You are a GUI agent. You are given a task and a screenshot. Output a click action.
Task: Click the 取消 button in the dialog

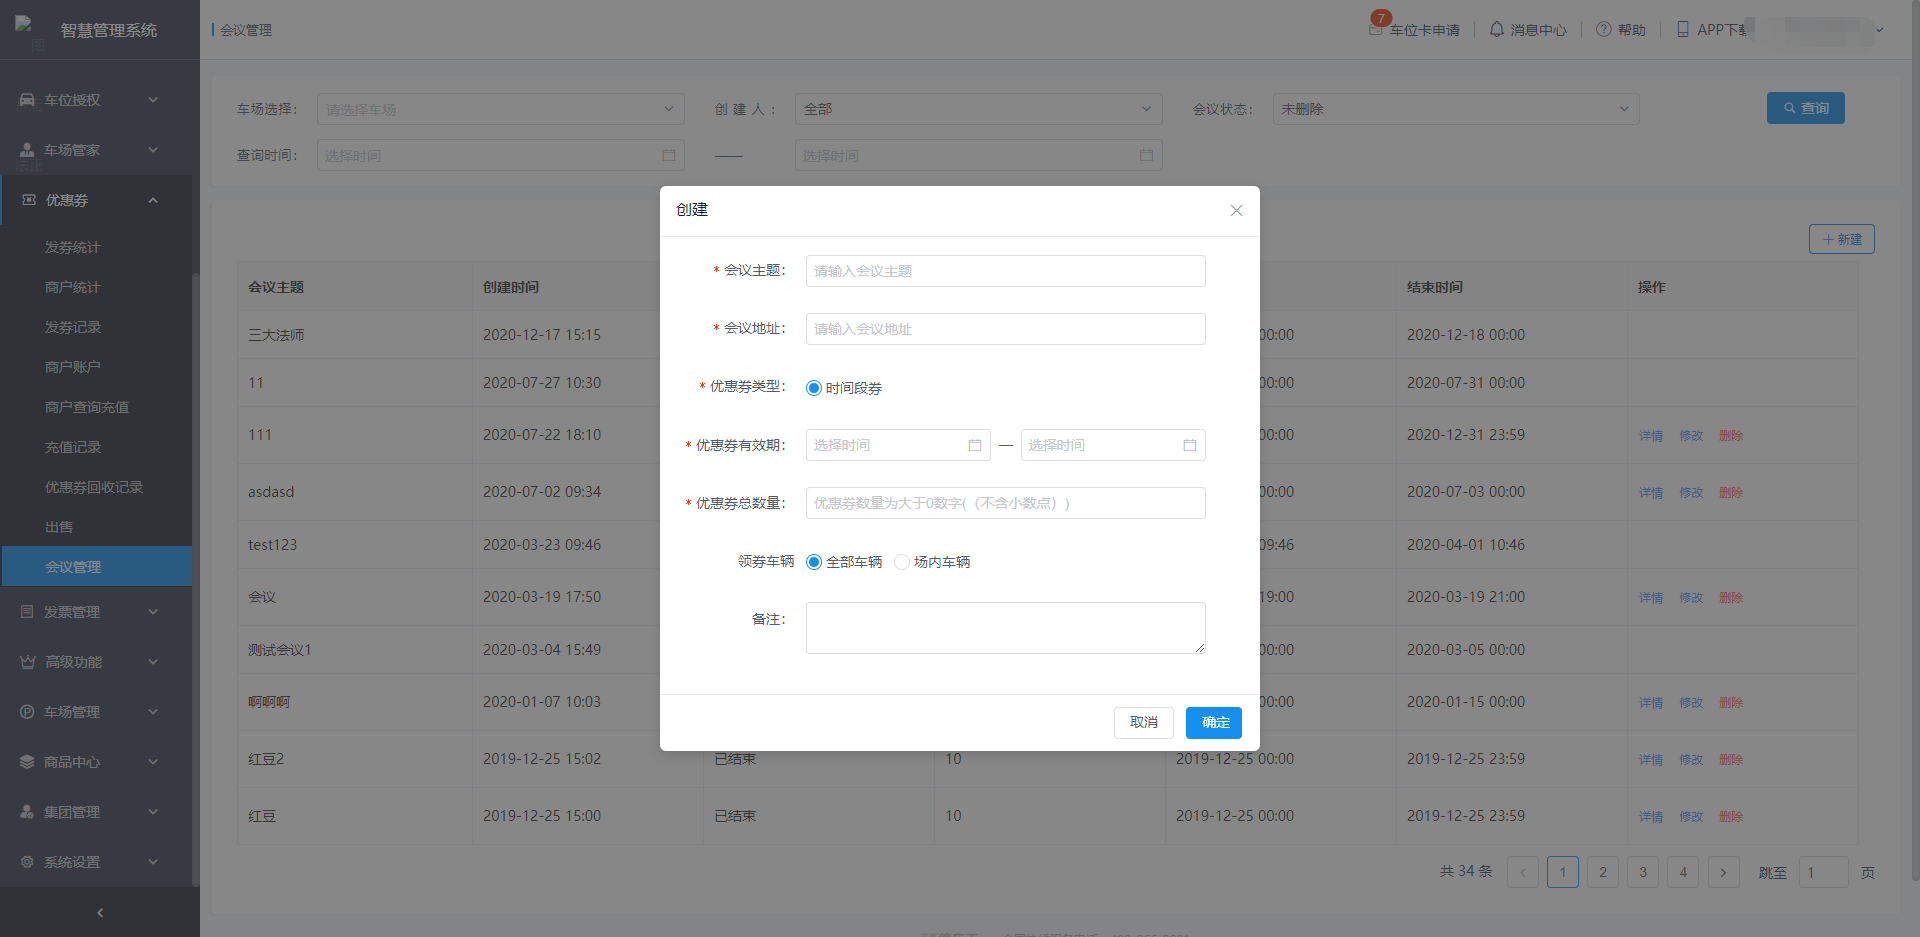click(x=1144, y=722)
